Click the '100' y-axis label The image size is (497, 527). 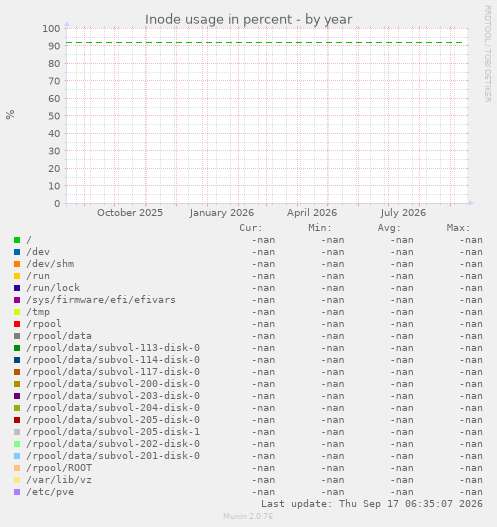[51, 29]
